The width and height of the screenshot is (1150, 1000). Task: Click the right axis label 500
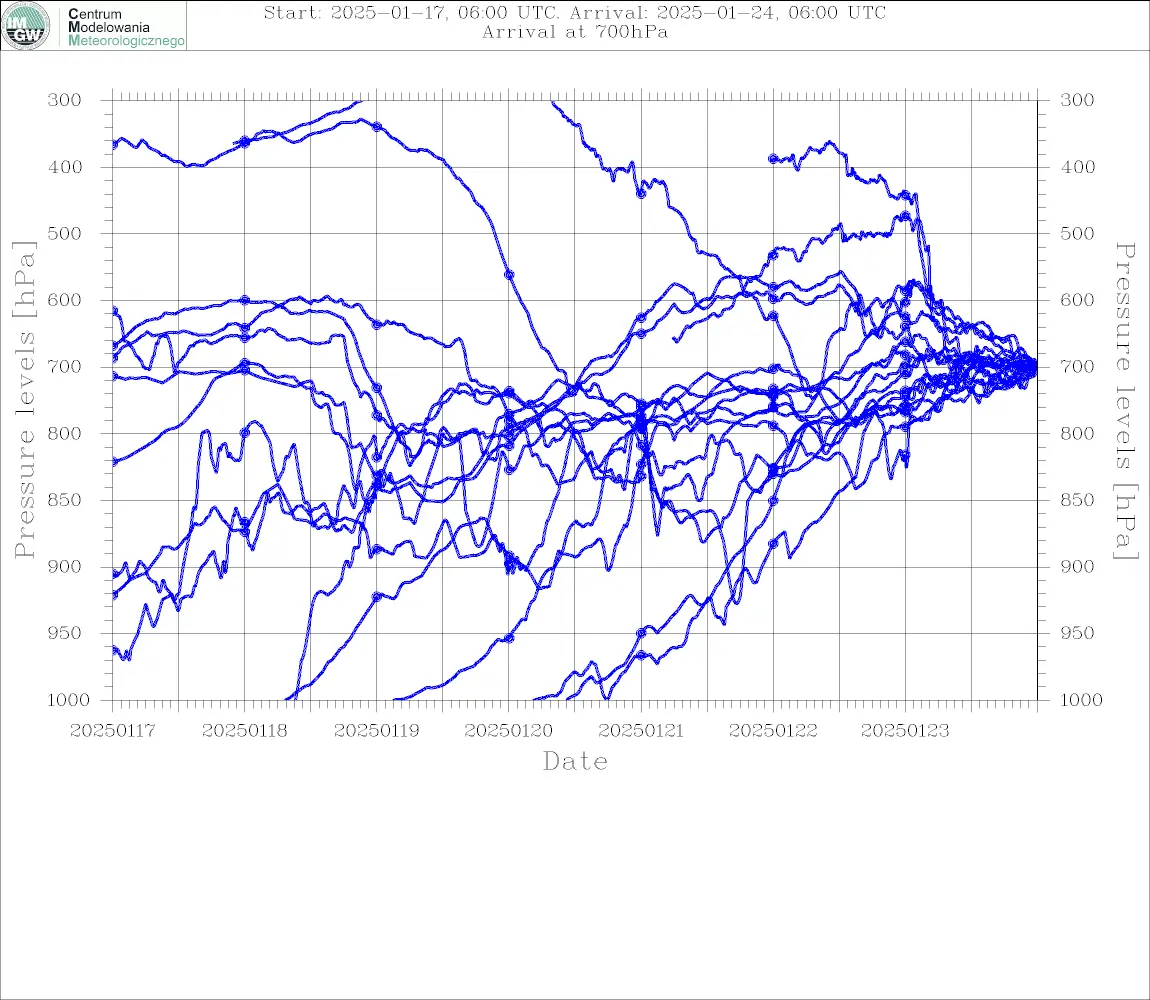1077,233
